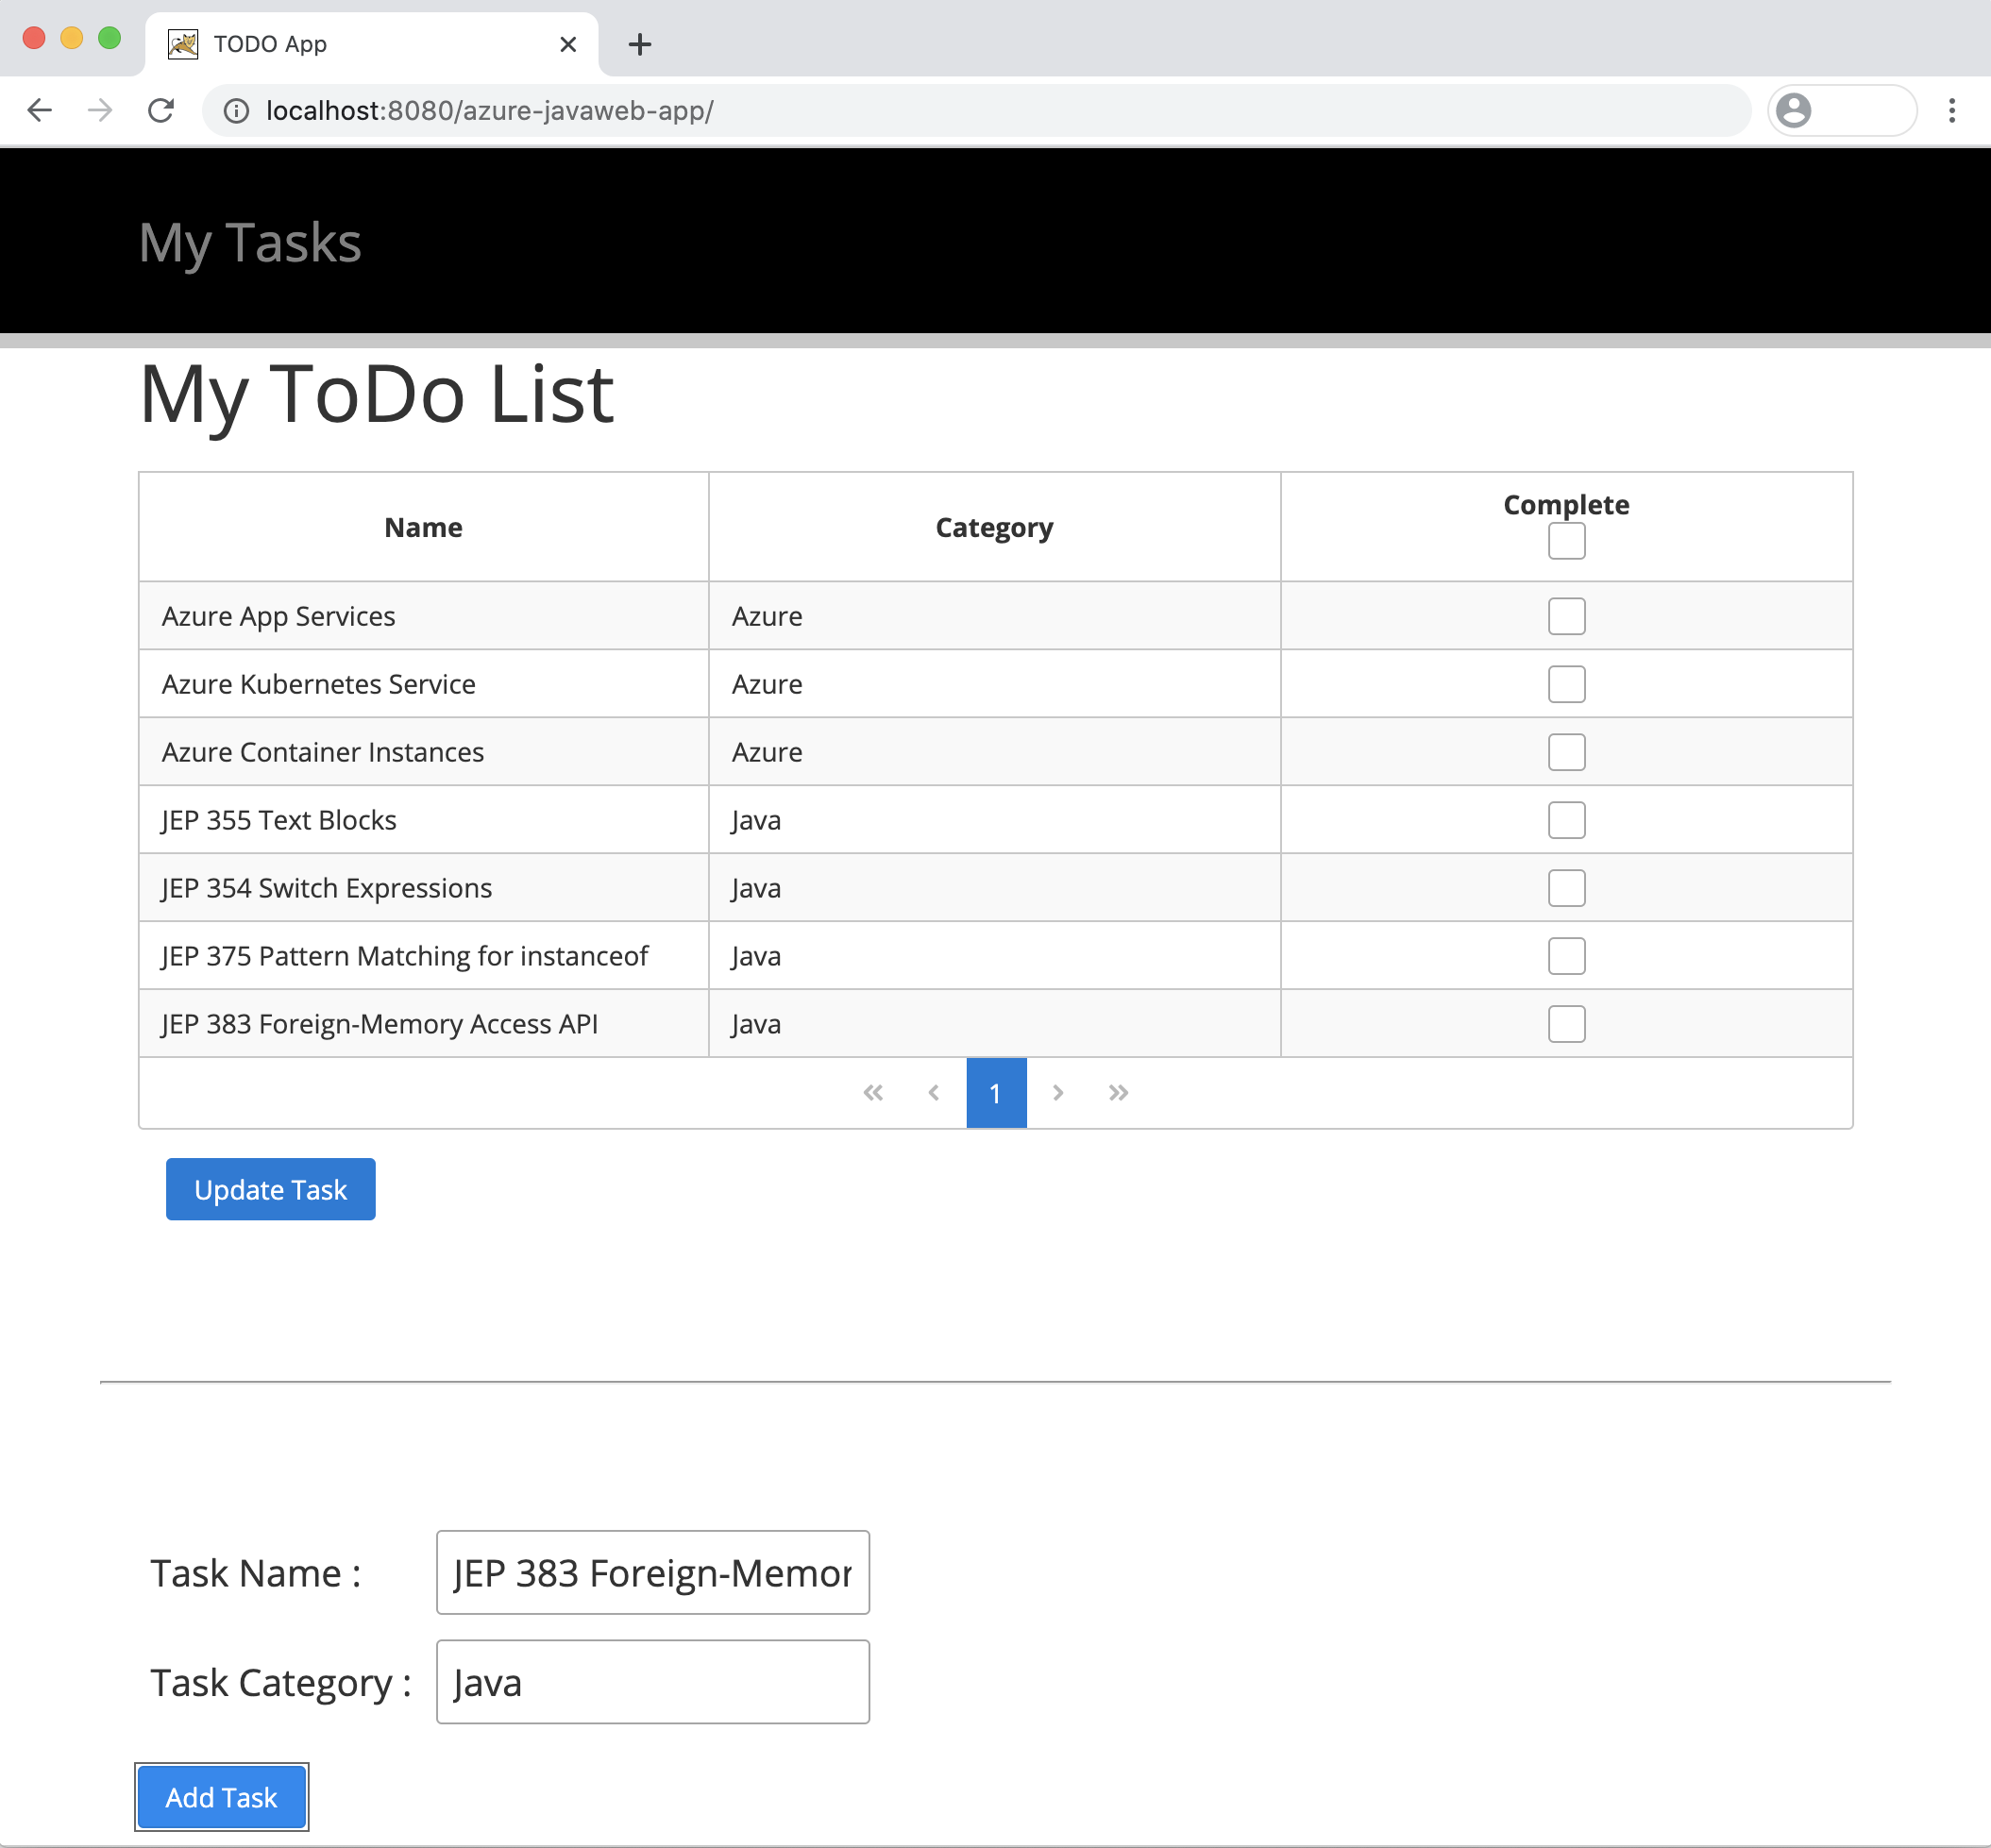
Task: Toggle Complete checkbox for JEP 355 Text Blocks
Action: tap(1565, 820)
